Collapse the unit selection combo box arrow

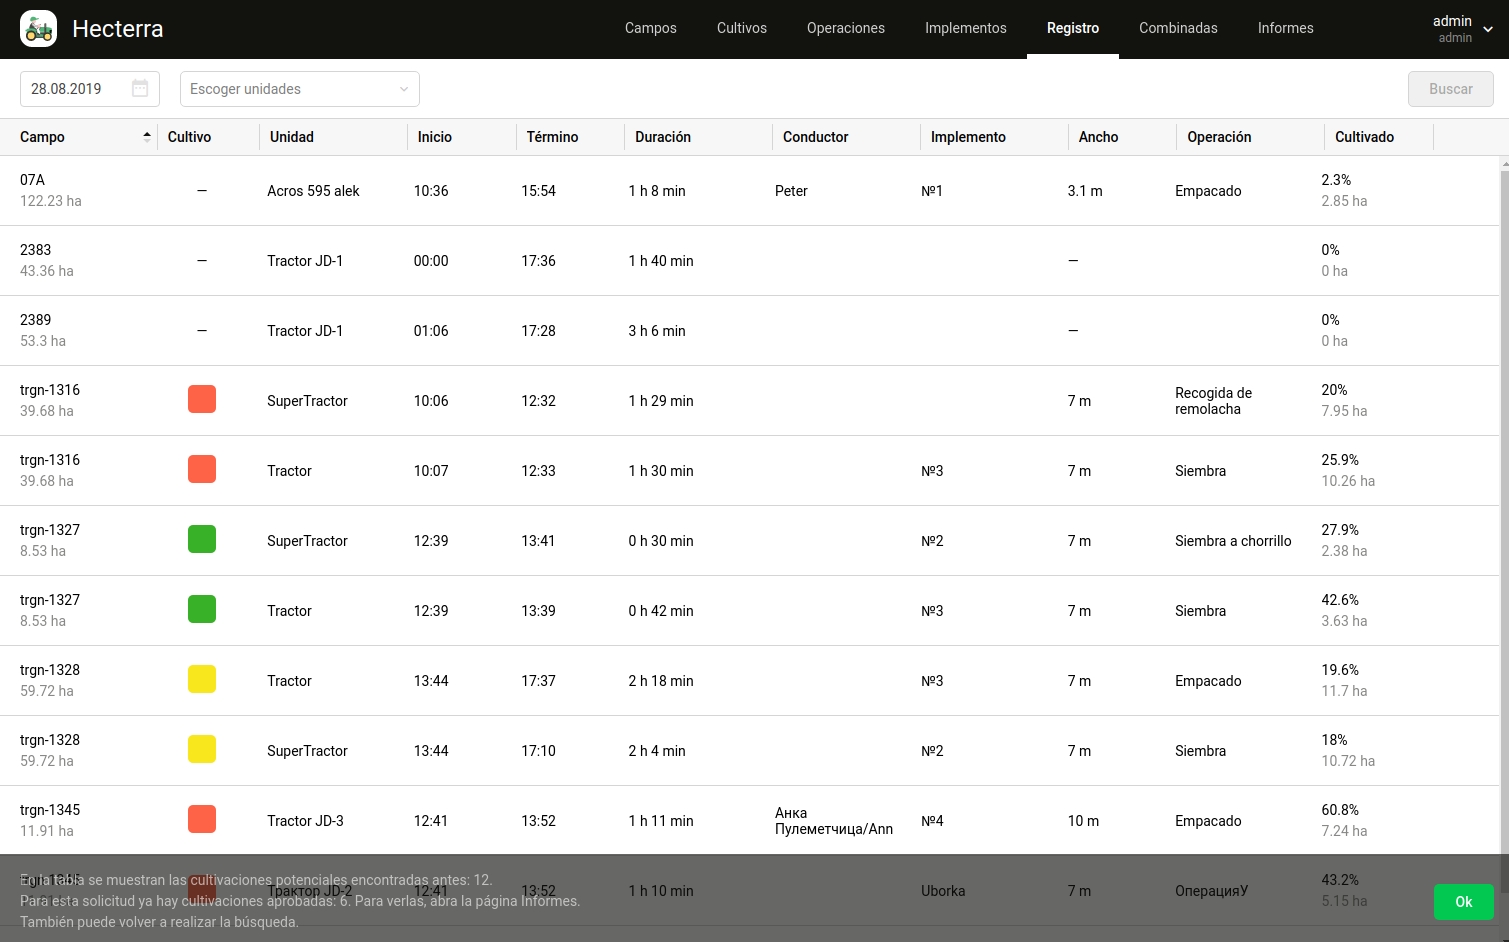point(404,89)
